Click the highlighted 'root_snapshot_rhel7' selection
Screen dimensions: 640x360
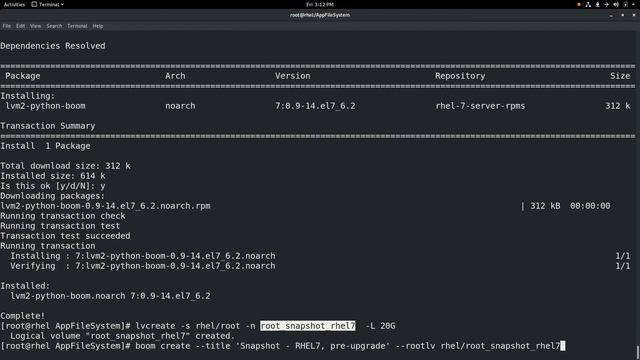pos(308,326)
